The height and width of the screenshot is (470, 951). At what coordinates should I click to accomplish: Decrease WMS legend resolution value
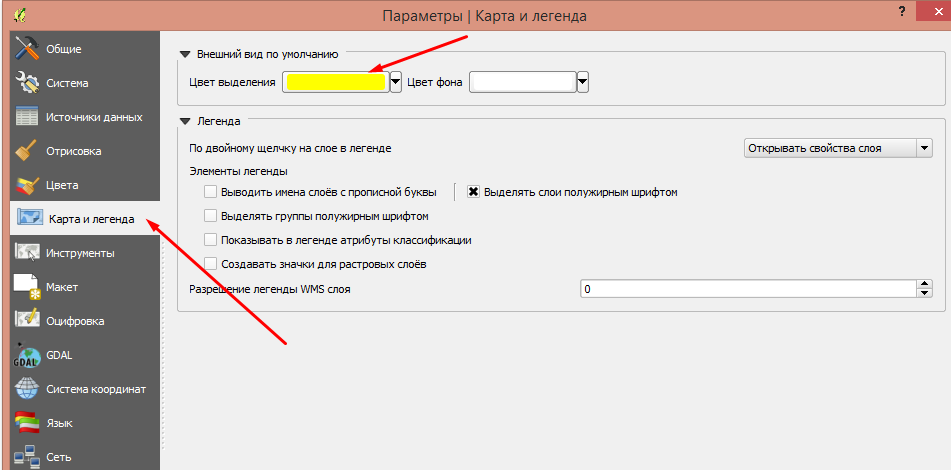coord(924,294)
